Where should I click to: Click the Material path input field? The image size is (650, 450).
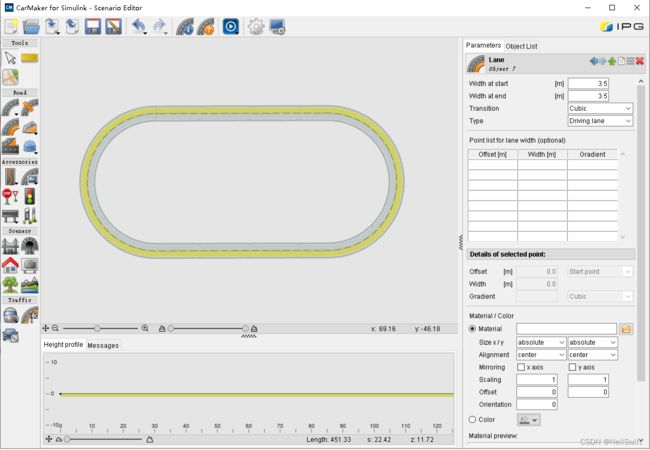(567, 329)
